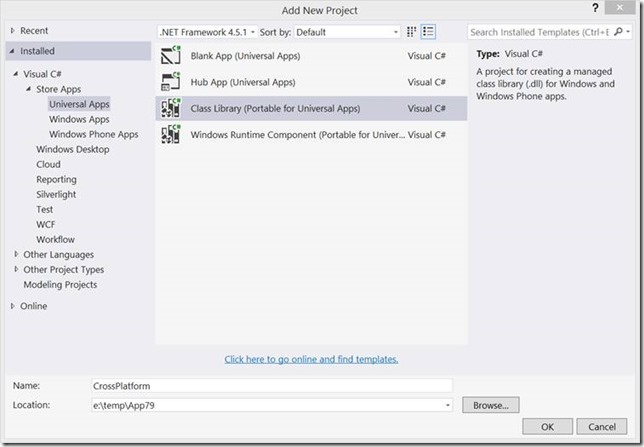Select Windows Apps in the tree
644x447 pixels.
(79, 119)
